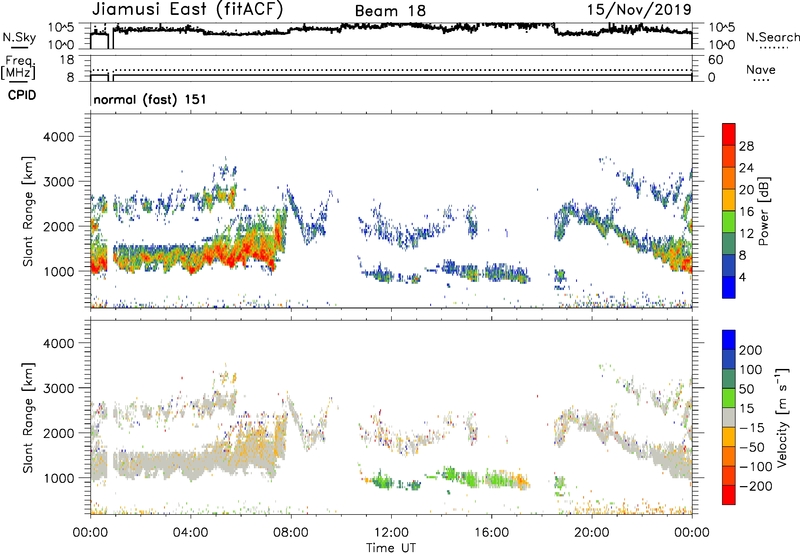This screenshot has width=800, height=554.
Task: Click the 'Power [dB]' color bar label
Action: click(763, 211)
